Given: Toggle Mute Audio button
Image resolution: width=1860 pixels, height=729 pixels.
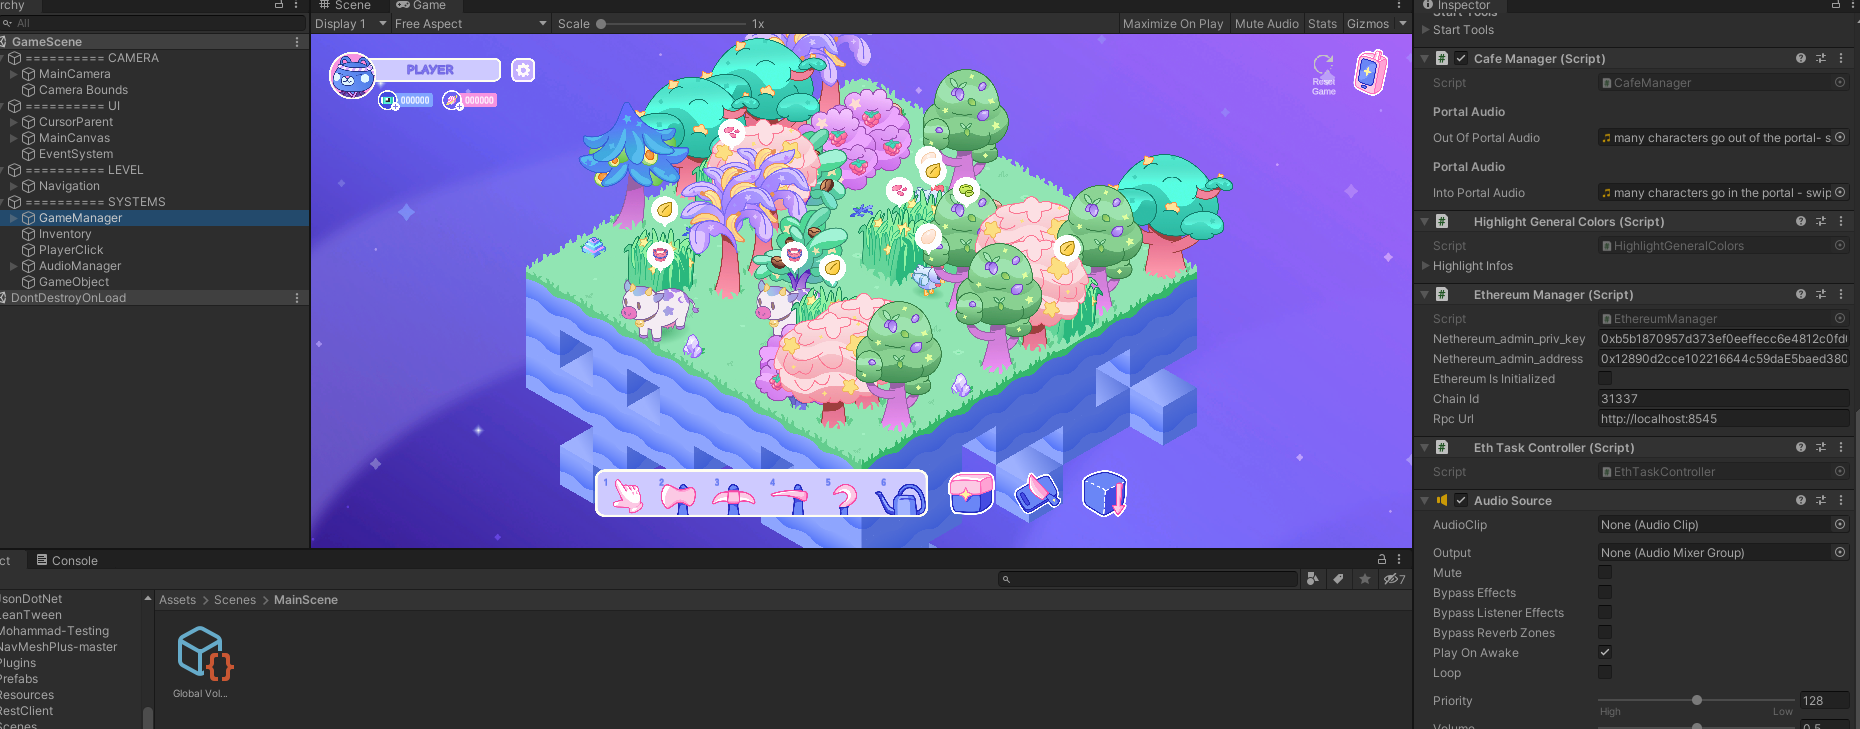Looking at the screenshot, I should click(1267, 24).
